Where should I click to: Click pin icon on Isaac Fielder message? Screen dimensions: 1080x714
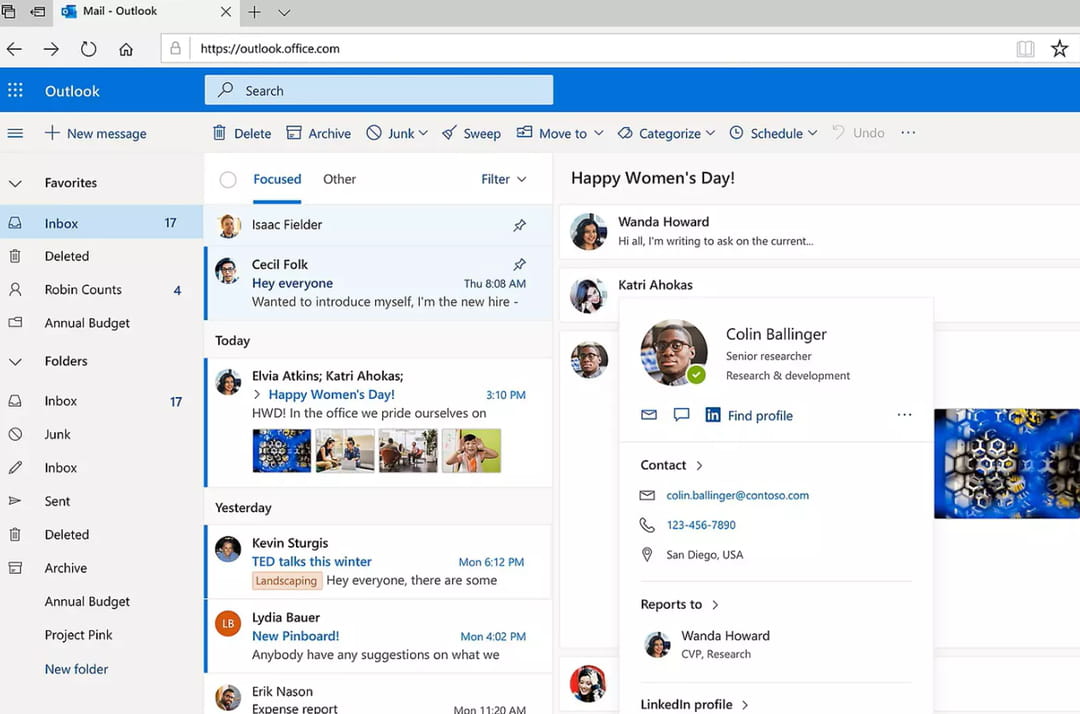519,225
